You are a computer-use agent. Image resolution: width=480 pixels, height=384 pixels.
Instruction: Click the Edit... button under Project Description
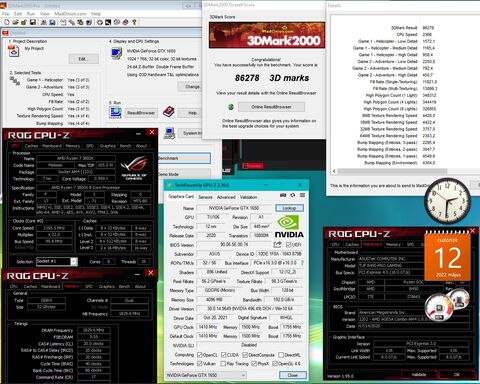84,59
